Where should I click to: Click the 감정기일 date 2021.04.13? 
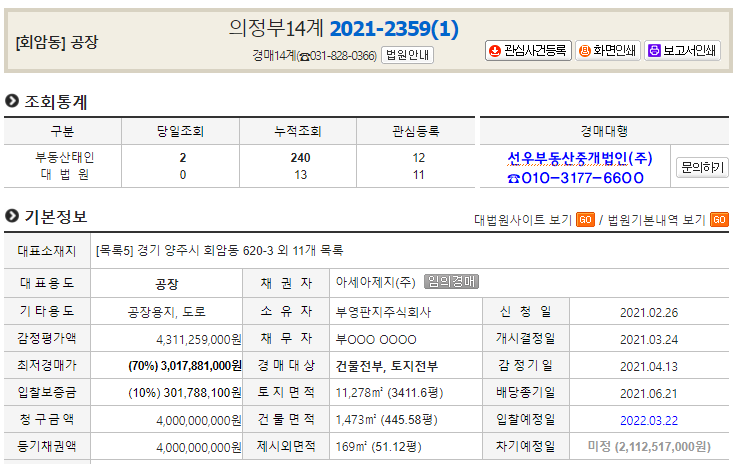click(649, 366)
